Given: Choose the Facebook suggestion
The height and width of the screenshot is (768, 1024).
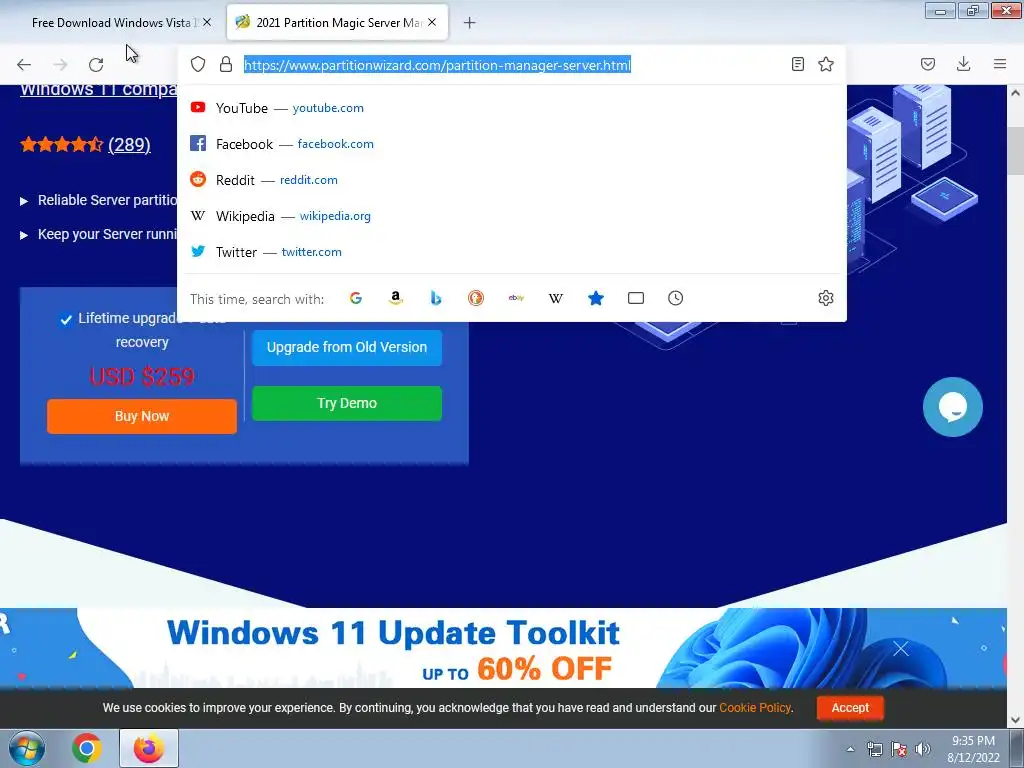Looking at the screenshot, I should 512,144.
